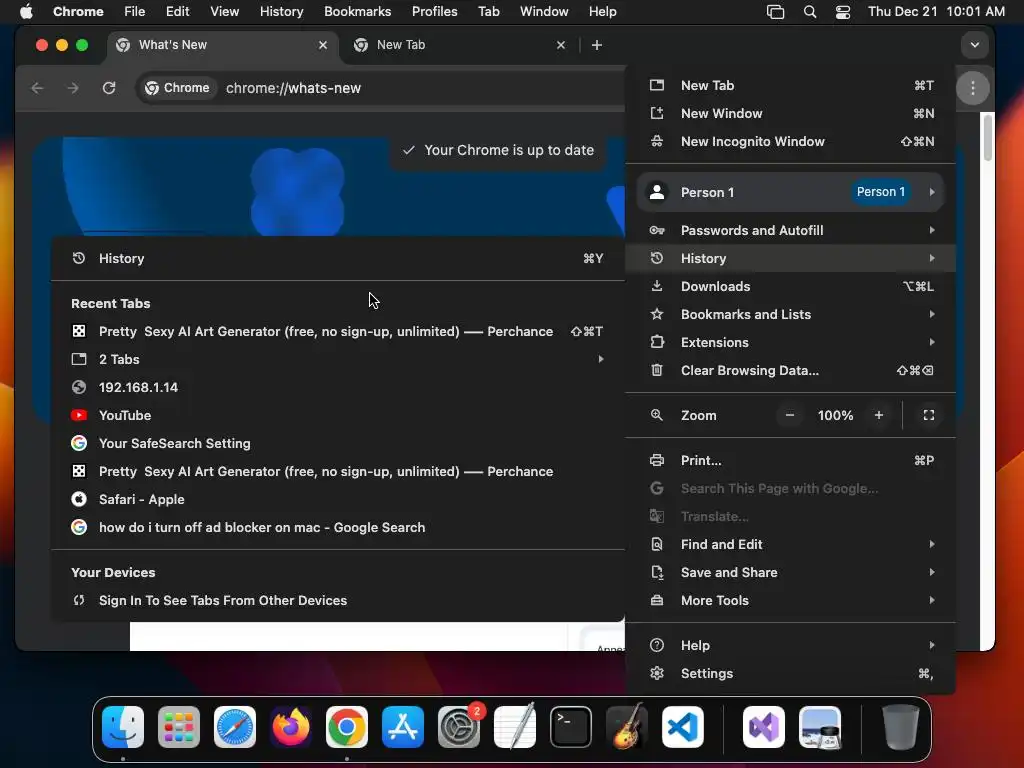Click the Spotlight search icon
Image resolution: width=1024 pixels, height=768 pixels.
coord(810,11)
